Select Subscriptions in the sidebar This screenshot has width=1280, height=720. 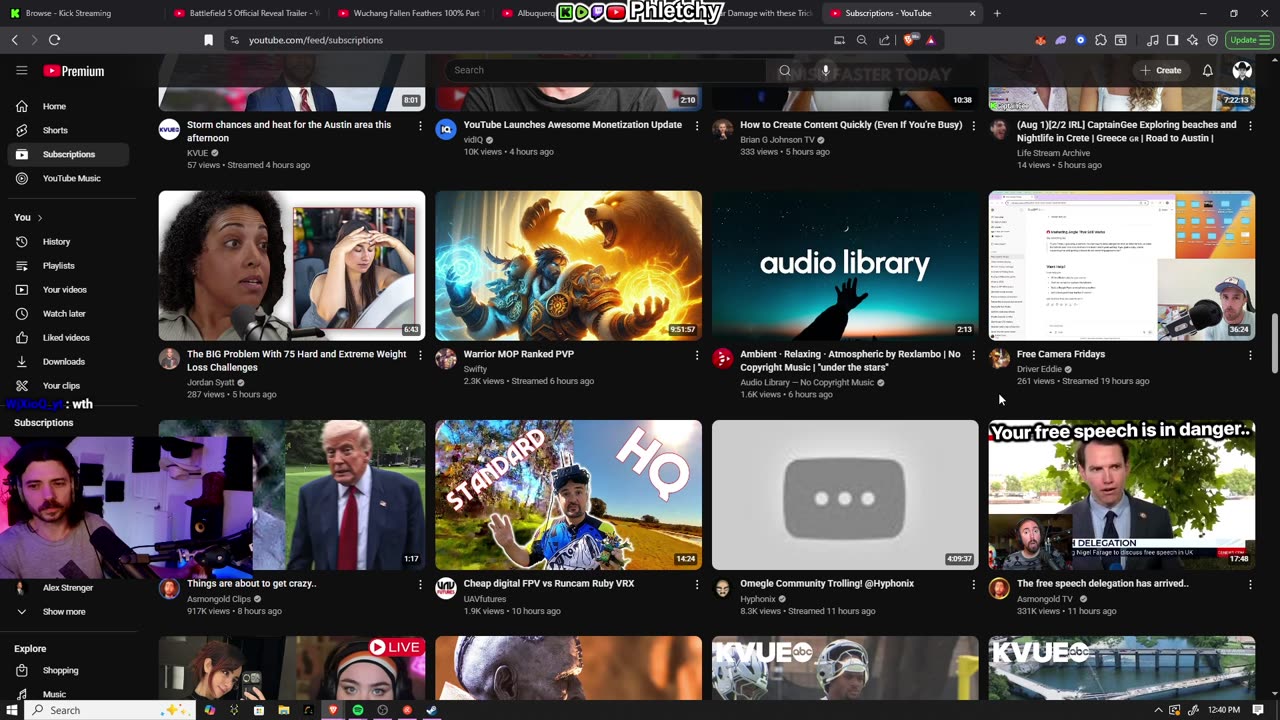pyautogui.click(x=68, y=154)
